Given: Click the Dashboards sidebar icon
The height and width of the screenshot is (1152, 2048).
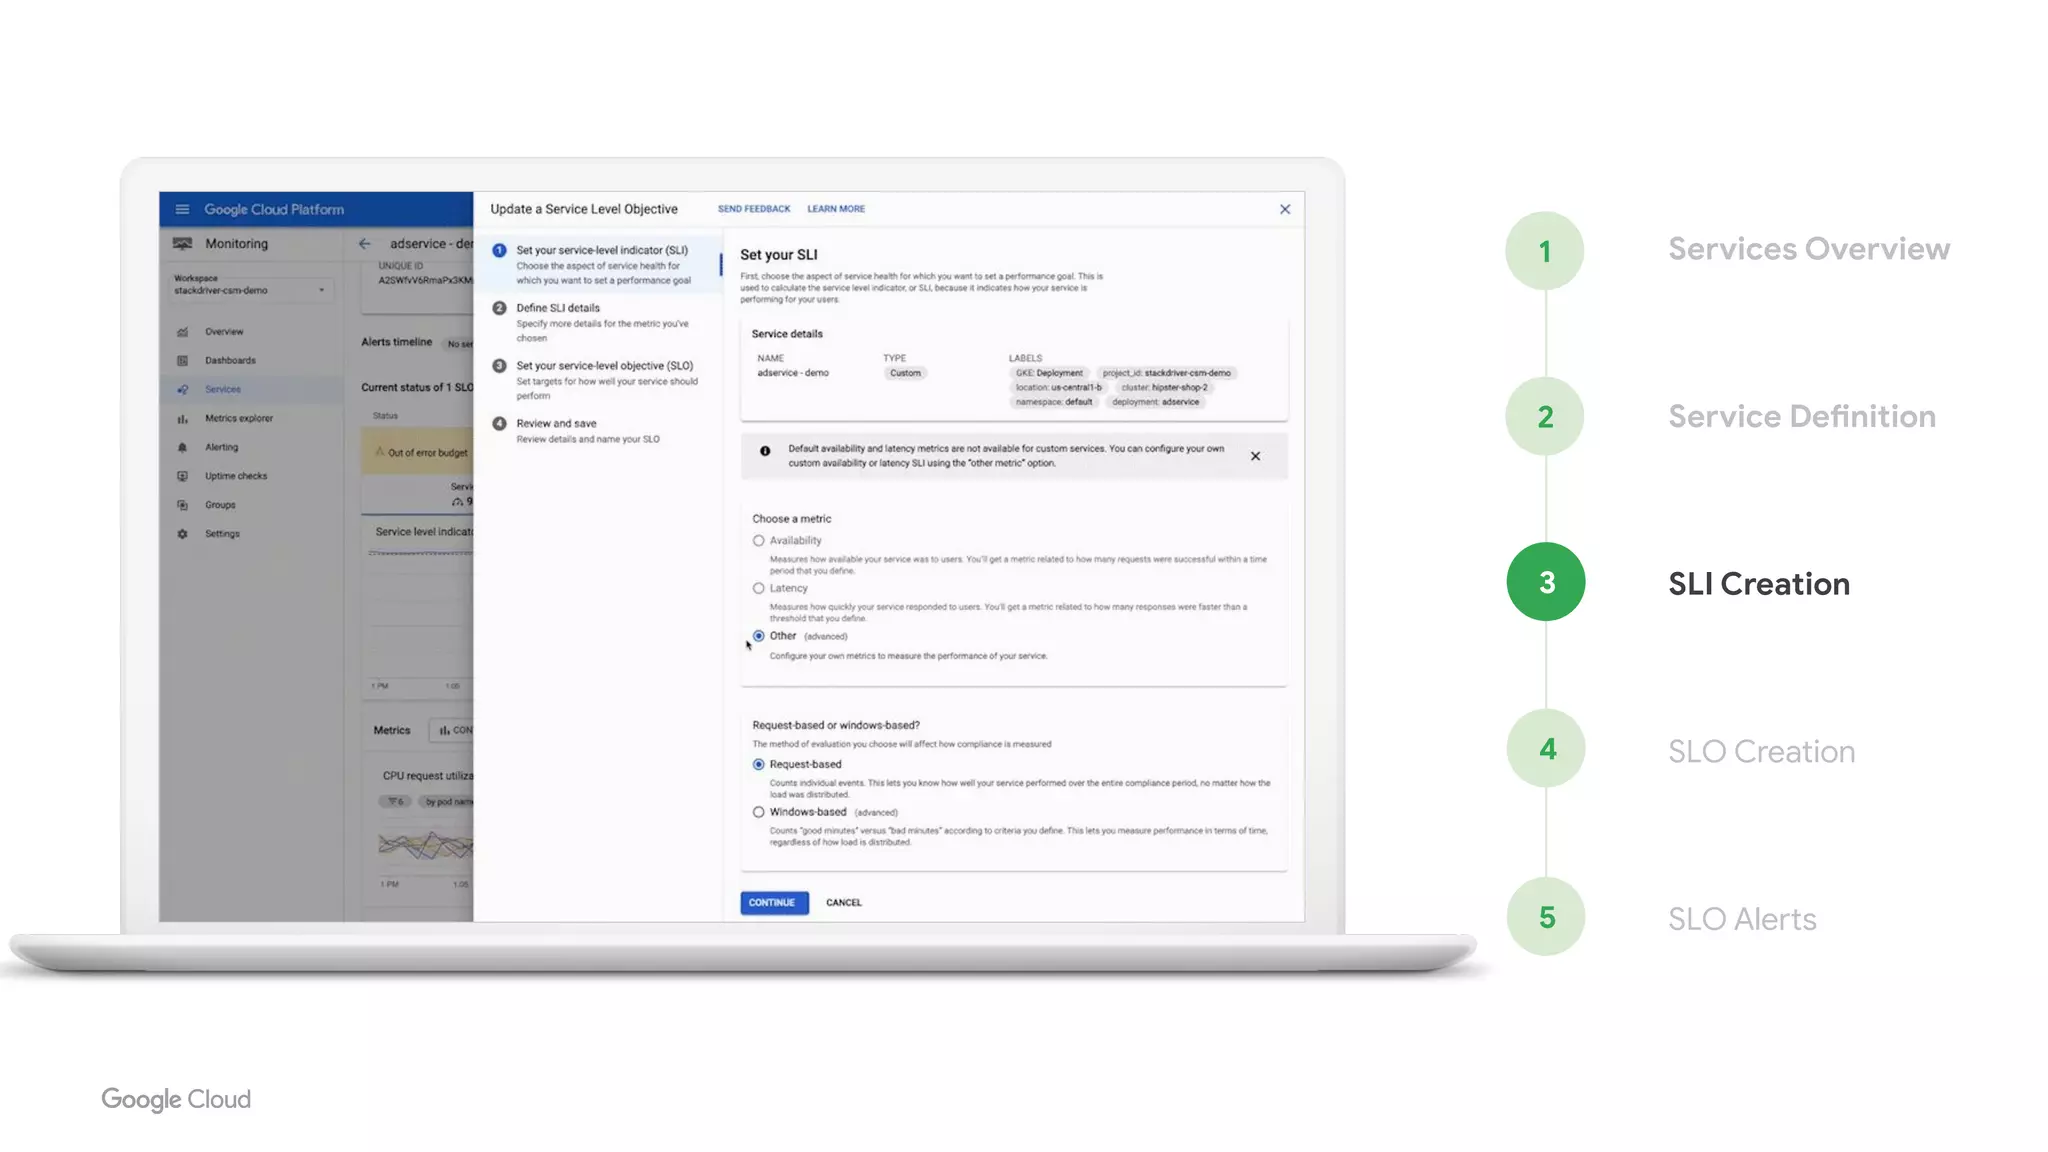Looking at the screenshot, I should point(182,360).
